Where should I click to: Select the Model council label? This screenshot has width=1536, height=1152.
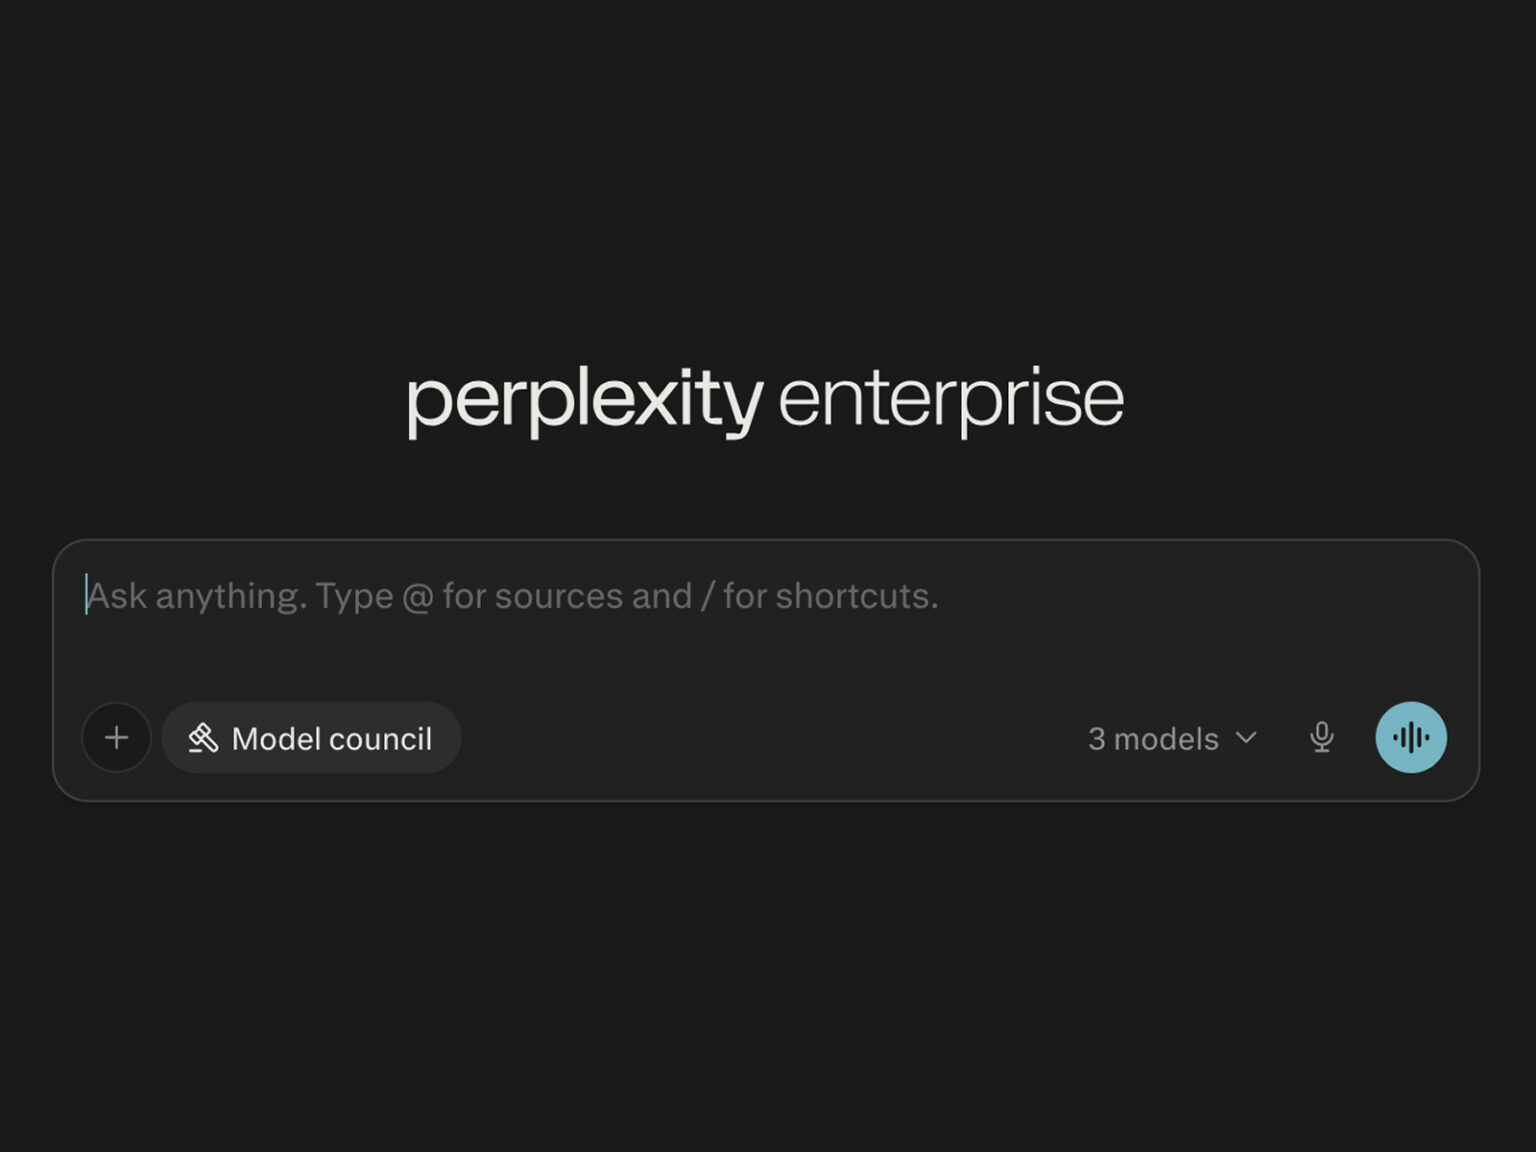(x=332, y=738)
